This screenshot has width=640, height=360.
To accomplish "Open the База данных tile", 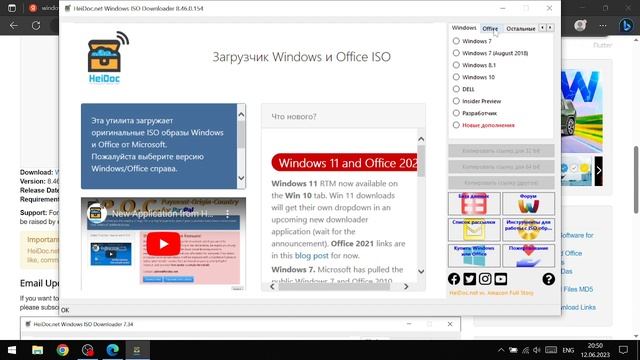I will [x=474, y=204].
